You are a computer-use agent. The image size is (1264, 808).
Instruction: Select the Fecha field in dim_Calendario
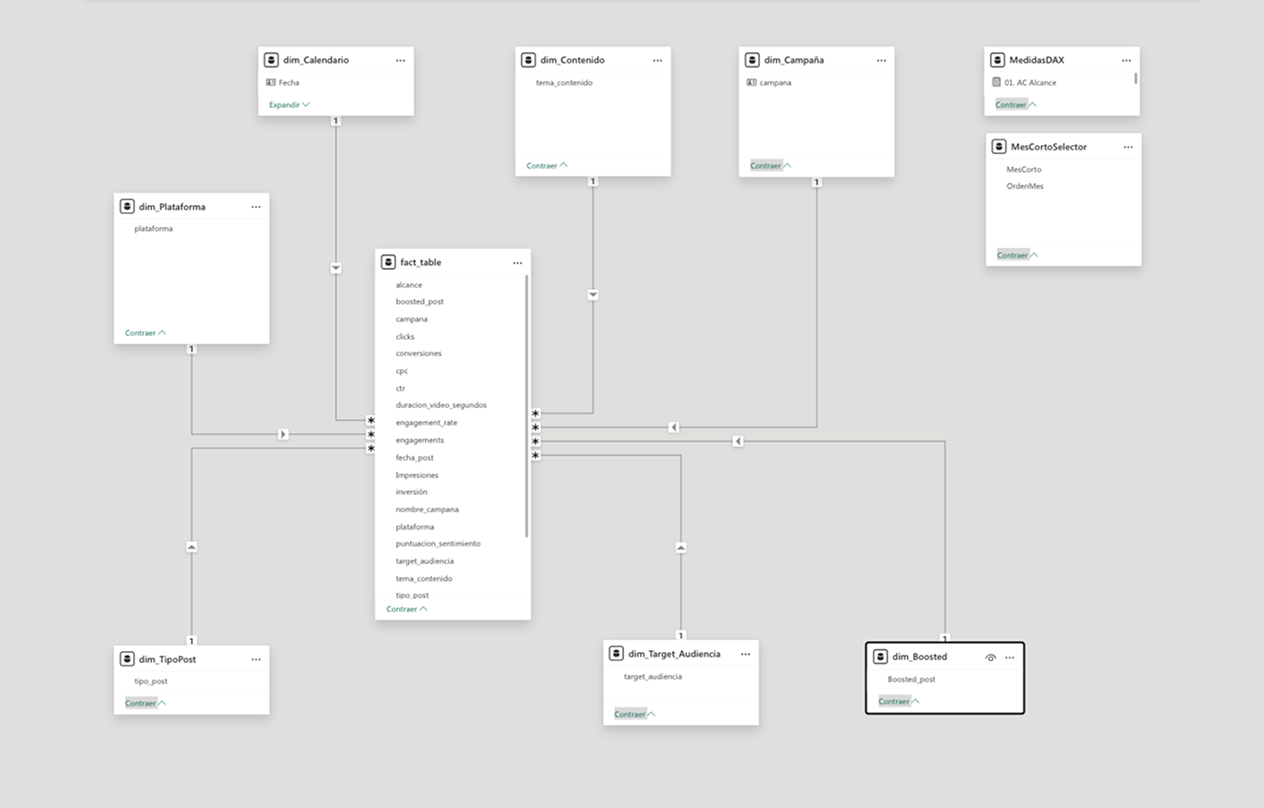(x=288, y=83)
